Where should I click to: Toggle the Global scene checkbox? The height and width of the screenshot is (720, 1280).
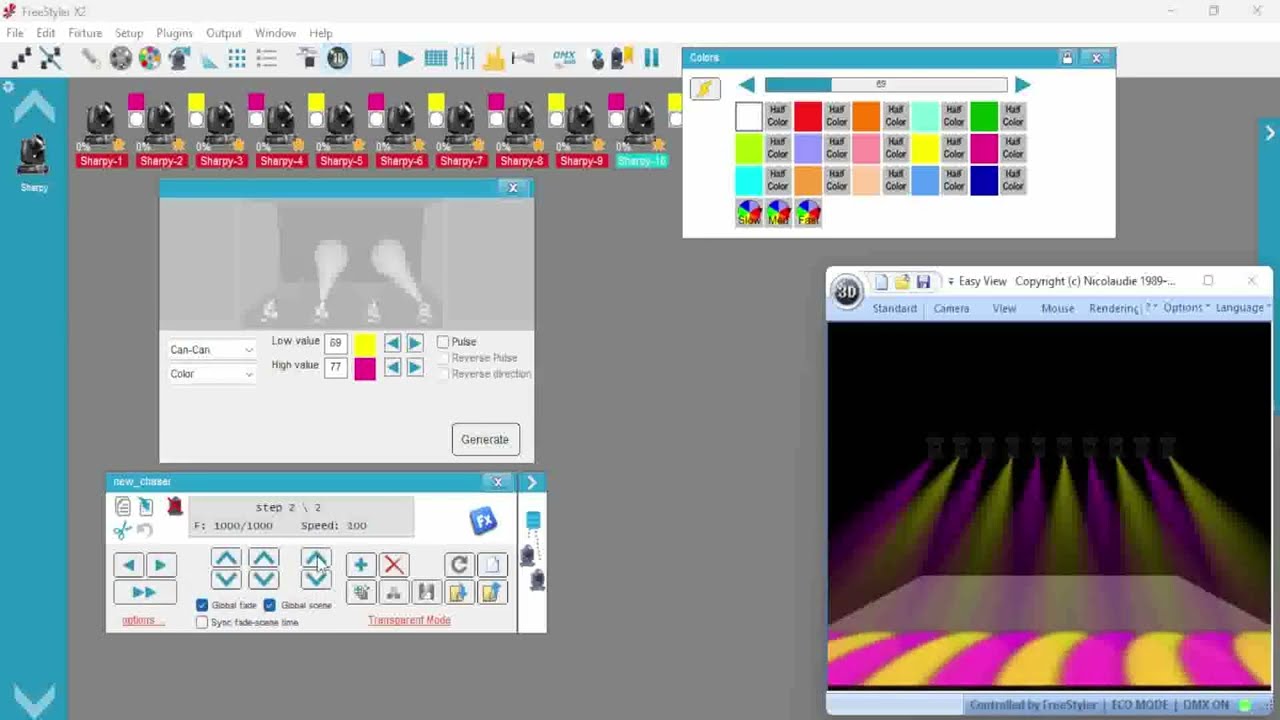270,605
